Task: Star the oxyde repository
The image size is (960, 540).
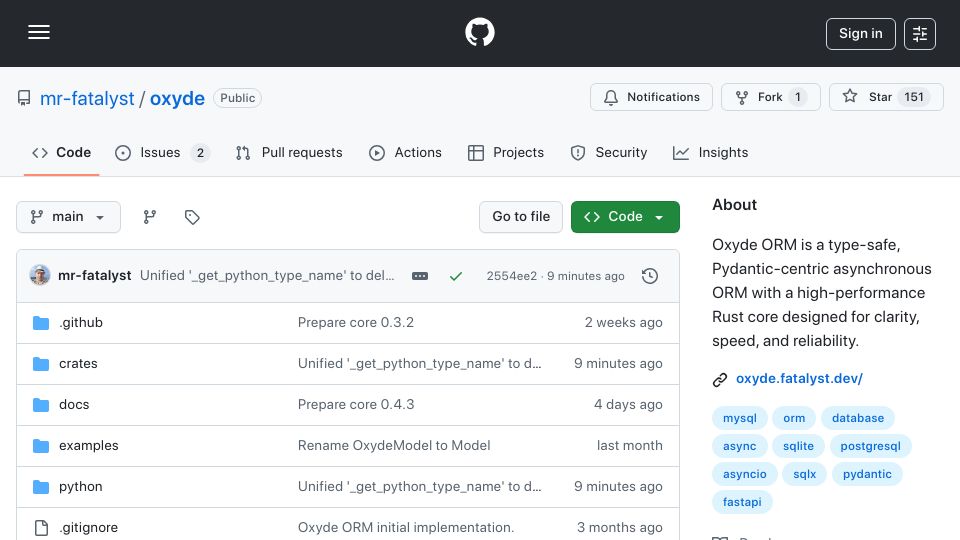Action: point(886,97)
